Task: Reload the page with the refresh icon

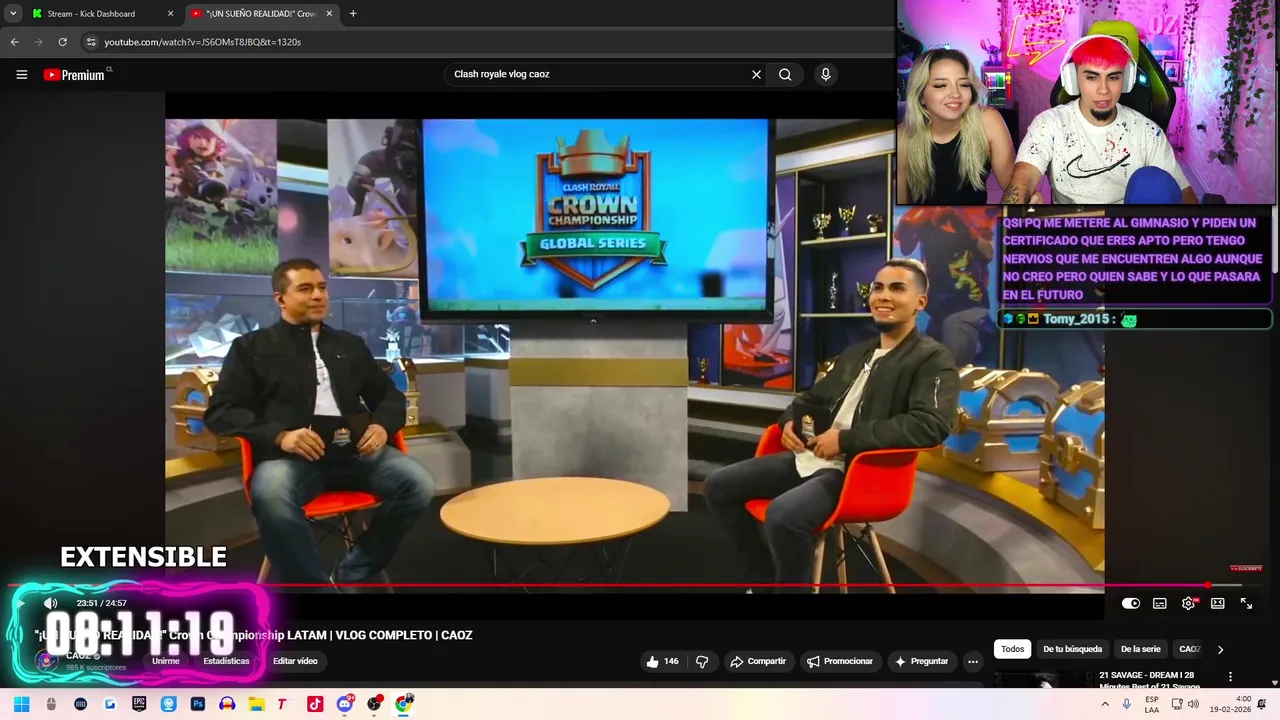Action: pyautogui.click(x=62, y=42)
